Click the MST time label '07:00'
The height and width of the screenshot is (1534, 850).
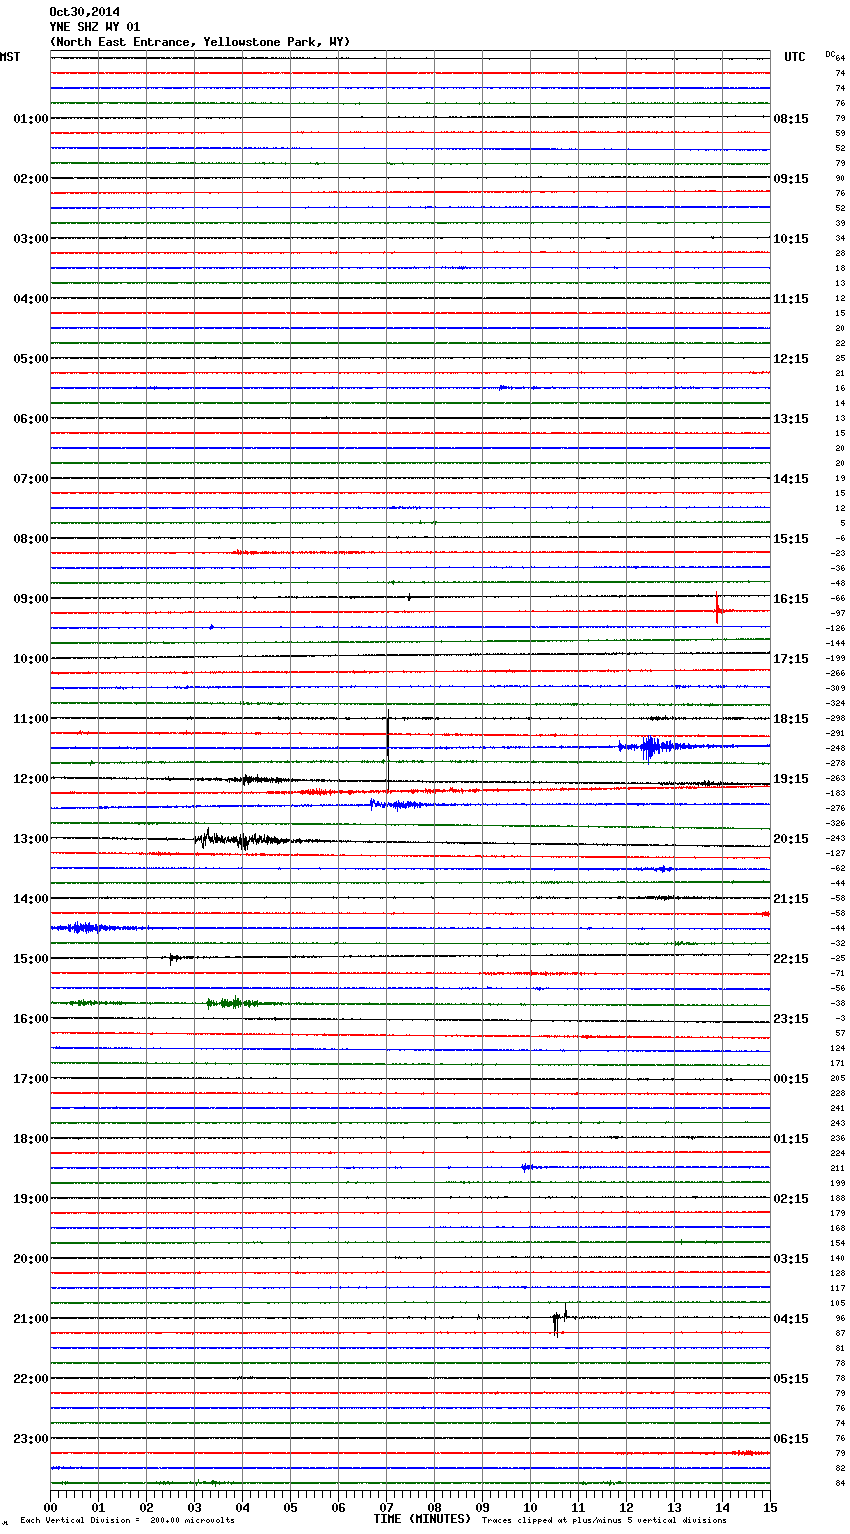coord(31,479)
